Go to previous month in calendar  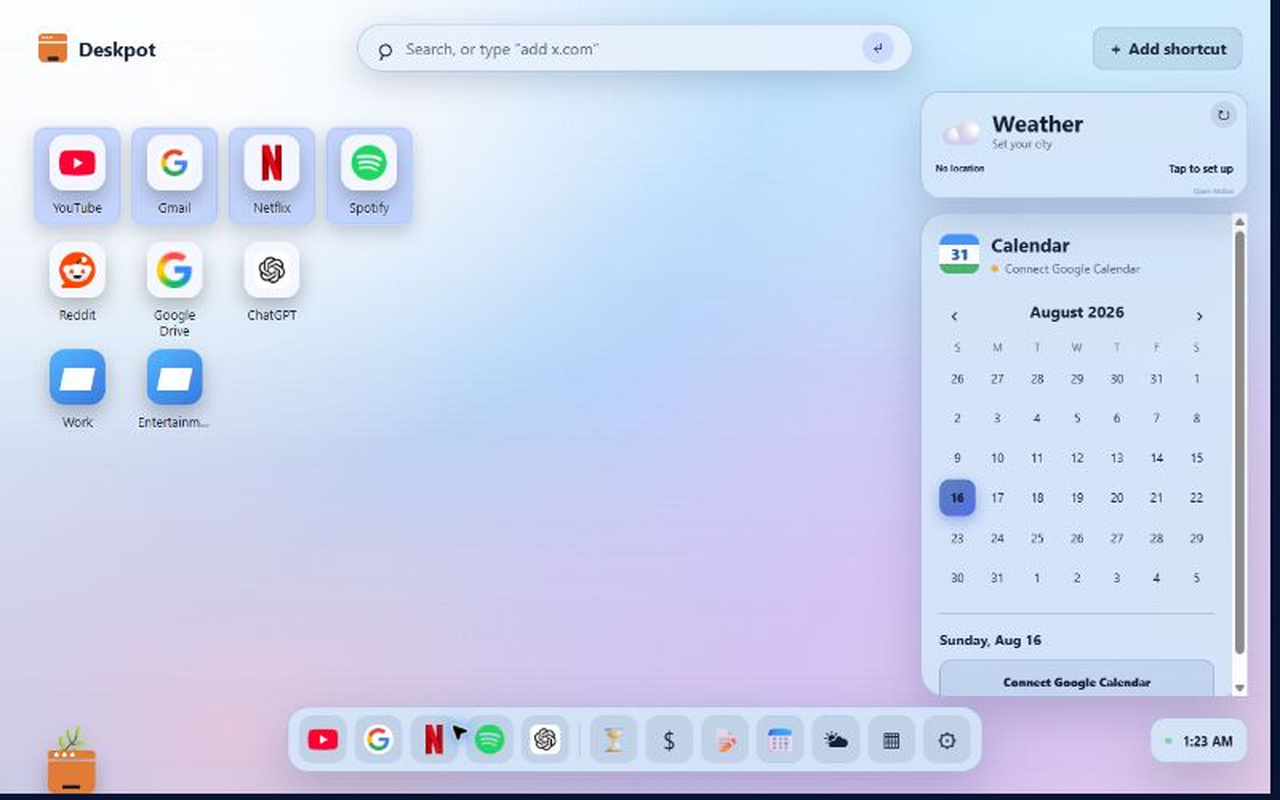pos(954,316)
